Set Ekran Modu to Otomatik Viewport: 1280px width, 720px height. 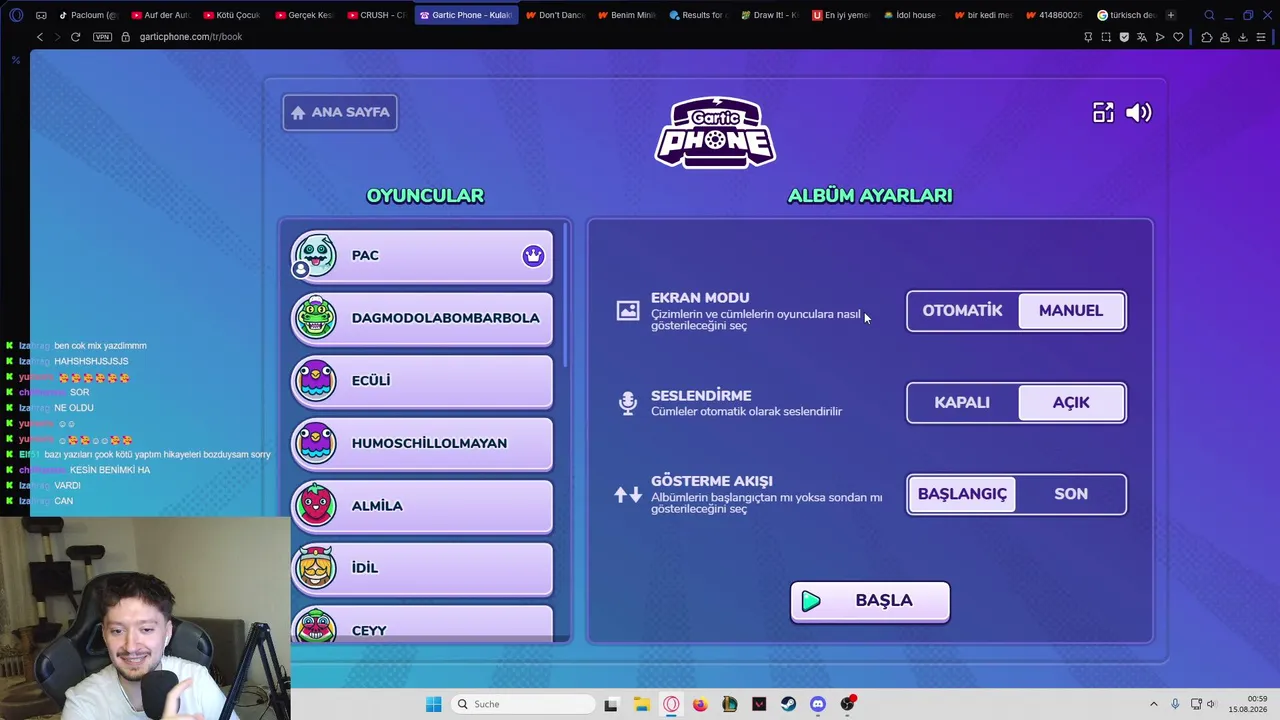coord(962,311)
